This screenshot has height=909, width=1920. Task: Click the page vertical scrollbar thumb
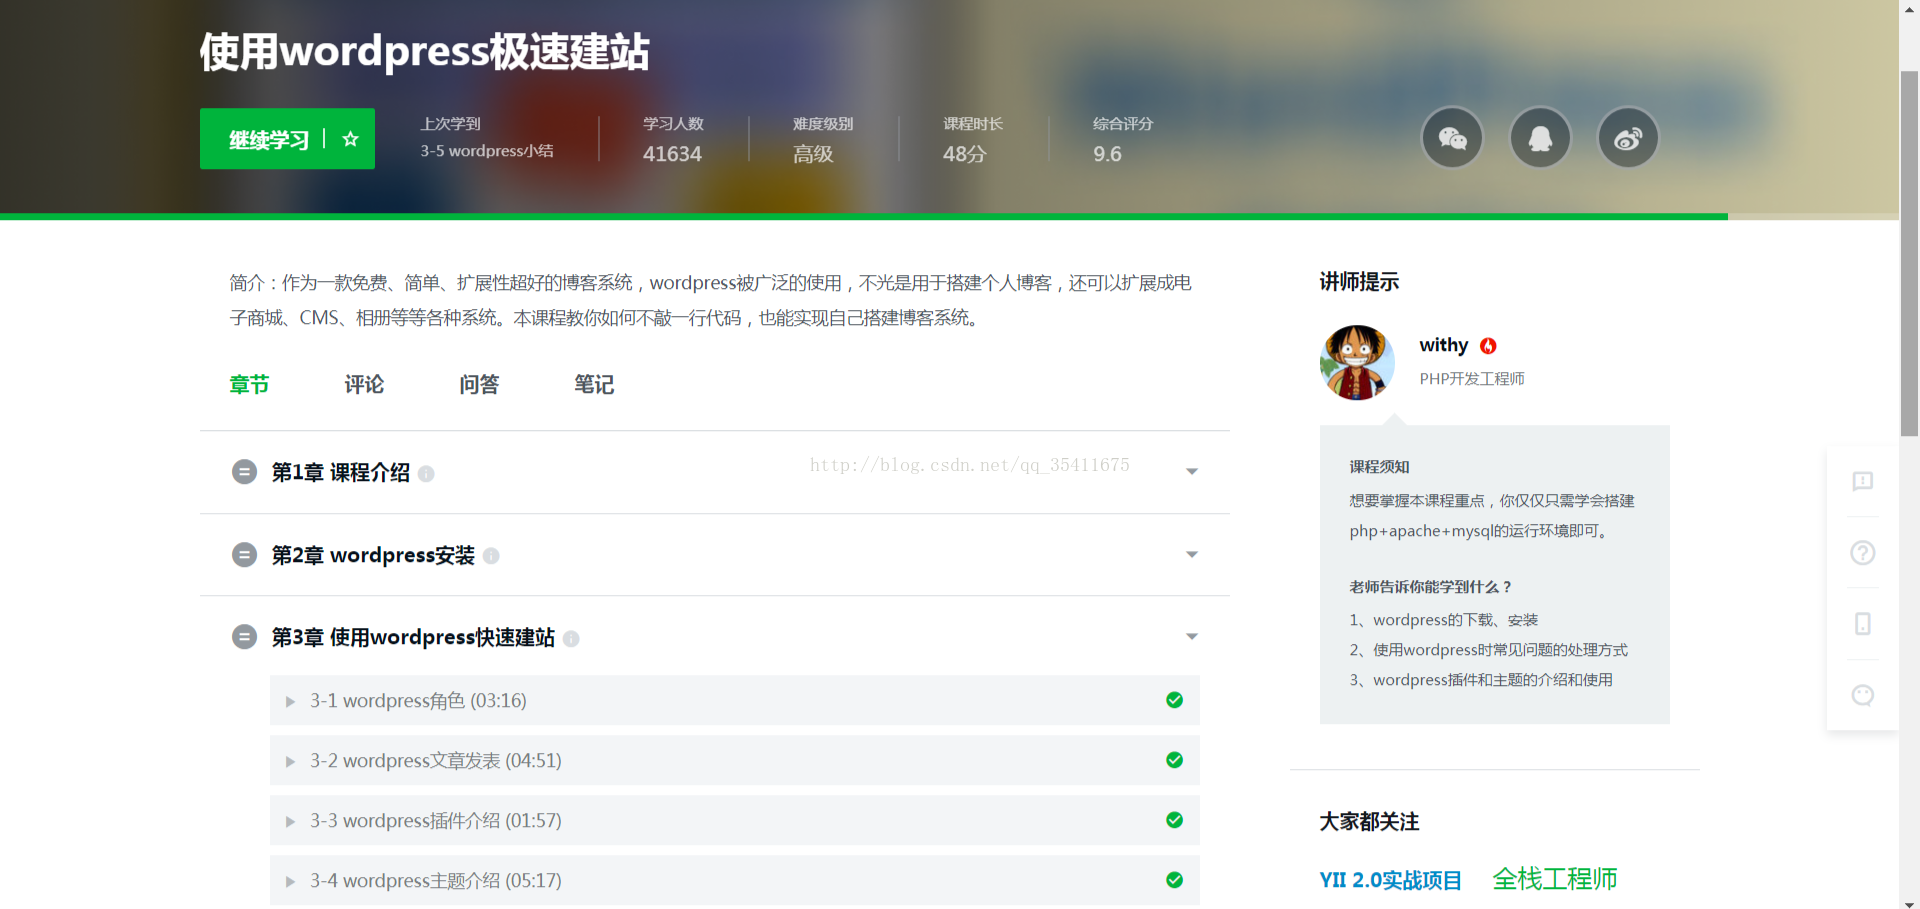point(1909,254)
